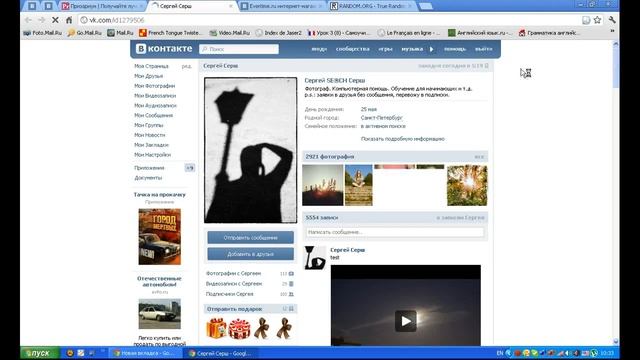Select the orange gift box present

216,328
